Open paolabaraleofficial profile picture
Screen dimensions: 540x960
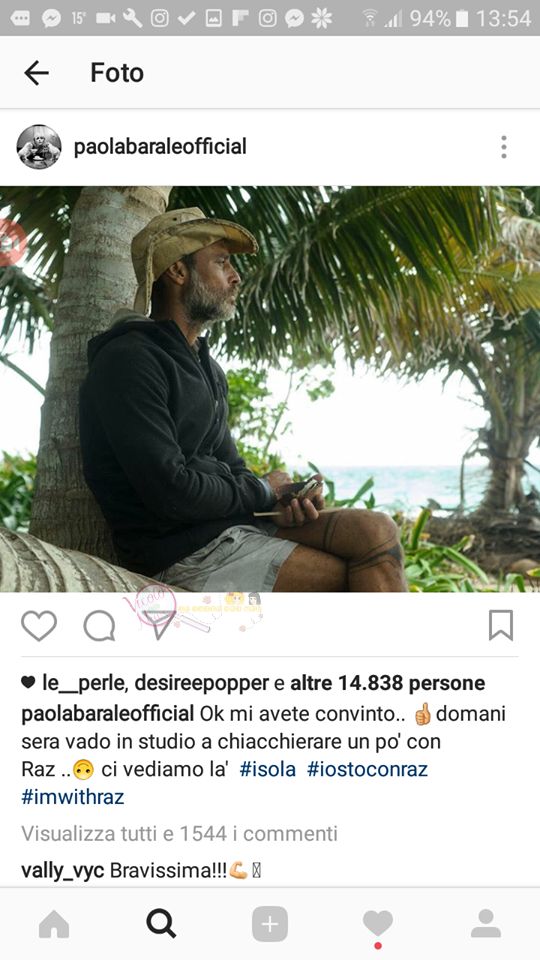pyautogui.click(x=39, y=147)
